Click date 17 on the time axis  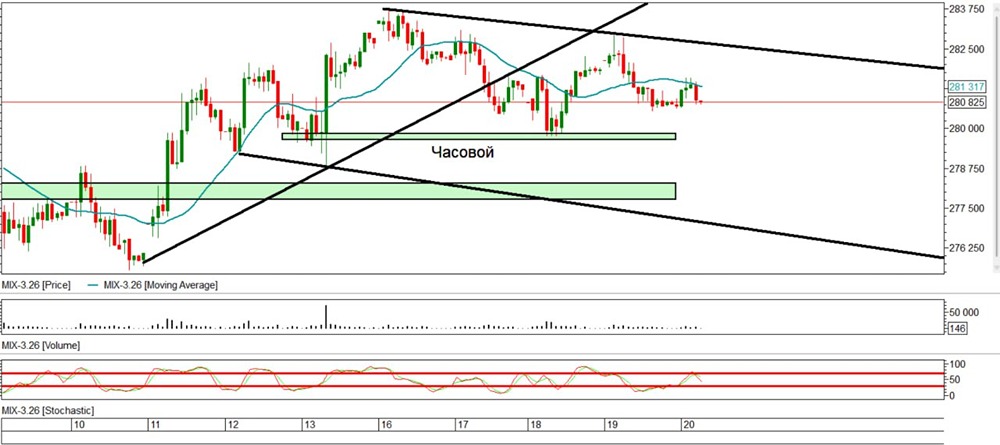point(464,424)
